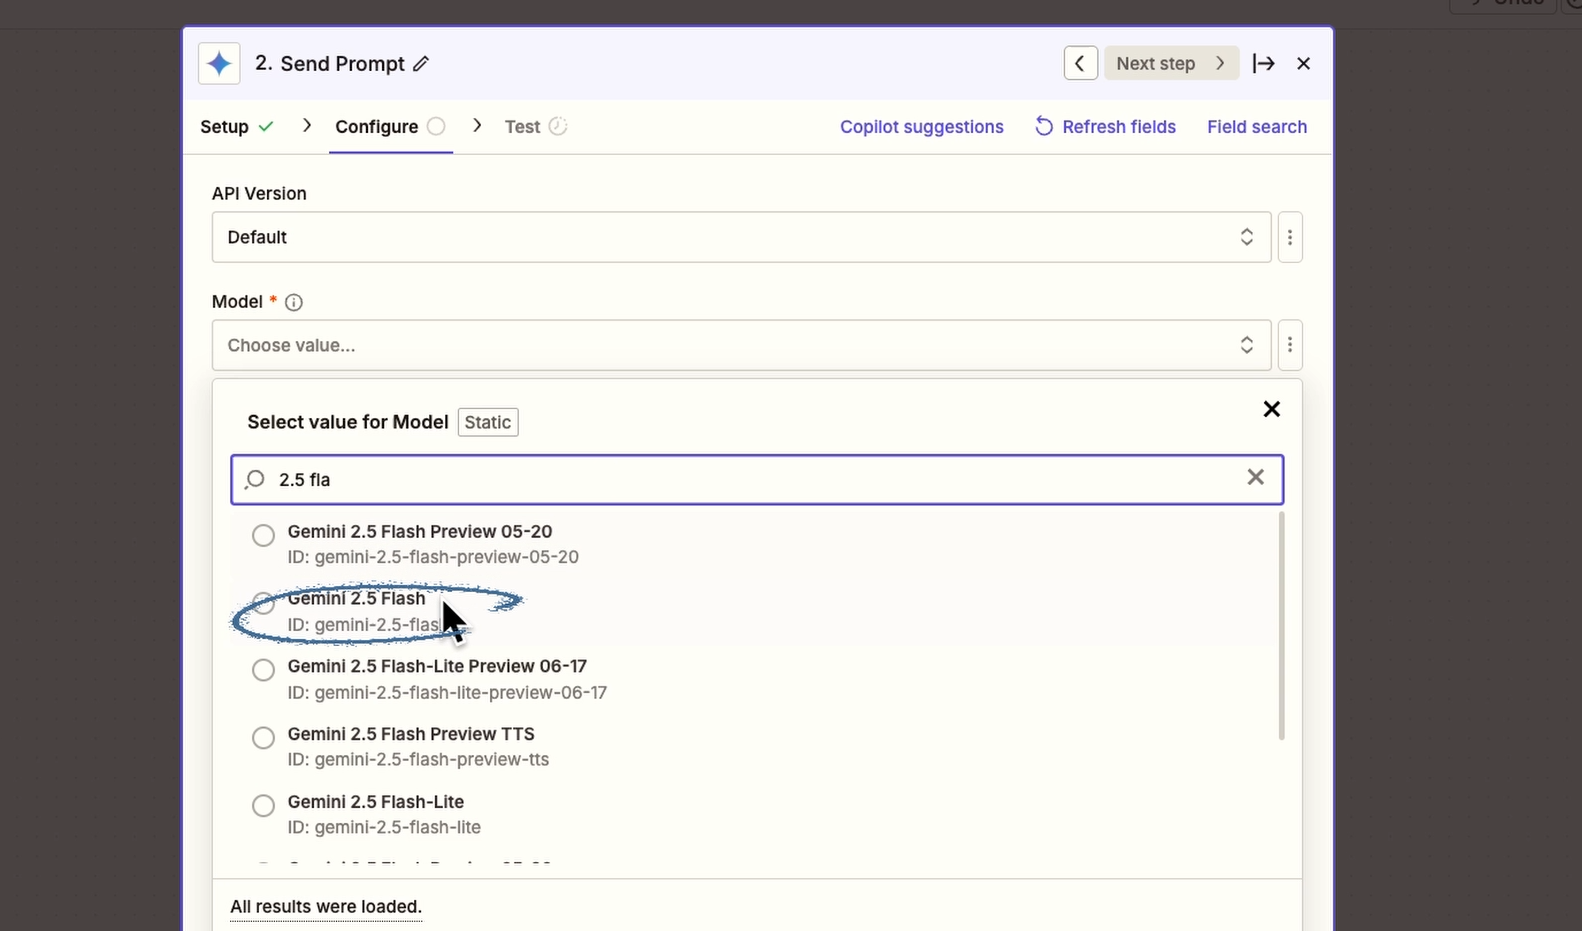The height and width of the screenshot is (931, 1582).
Task: Switch to the Setup tab
Action: coord(237,127)
